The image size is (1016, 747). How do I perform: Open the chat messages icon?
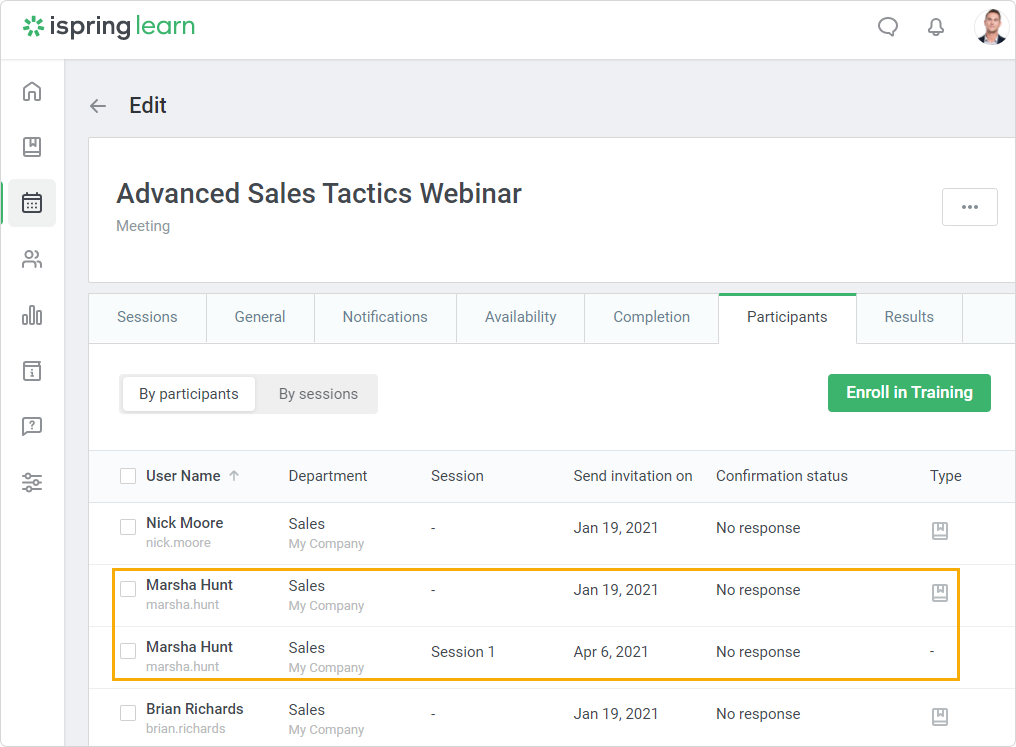click(888, 27)
